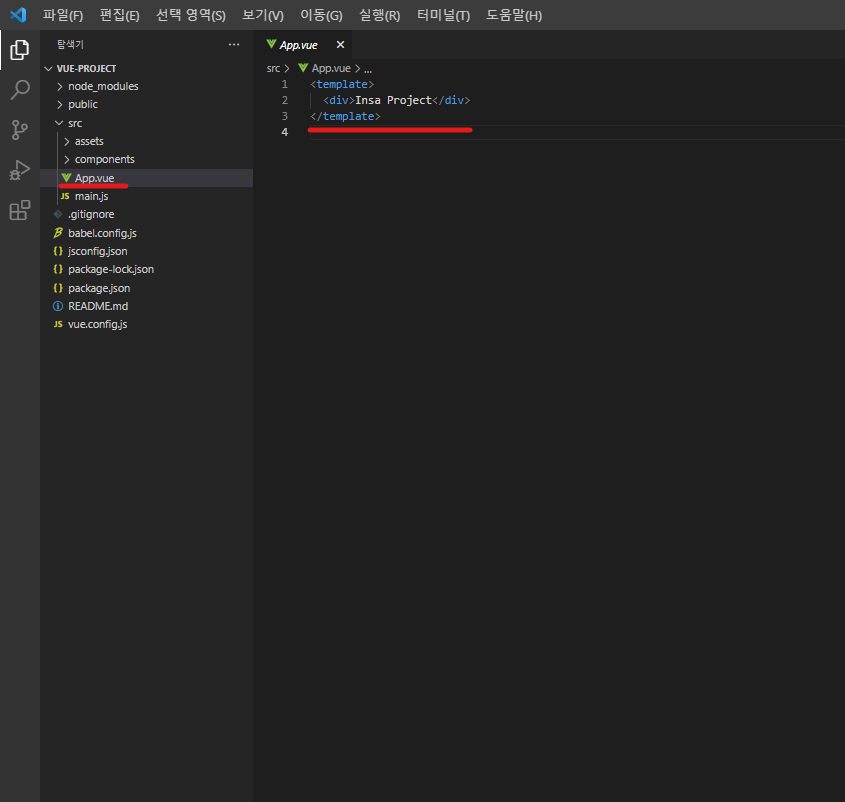Click line number 4 in gutter

coord(285,132)
